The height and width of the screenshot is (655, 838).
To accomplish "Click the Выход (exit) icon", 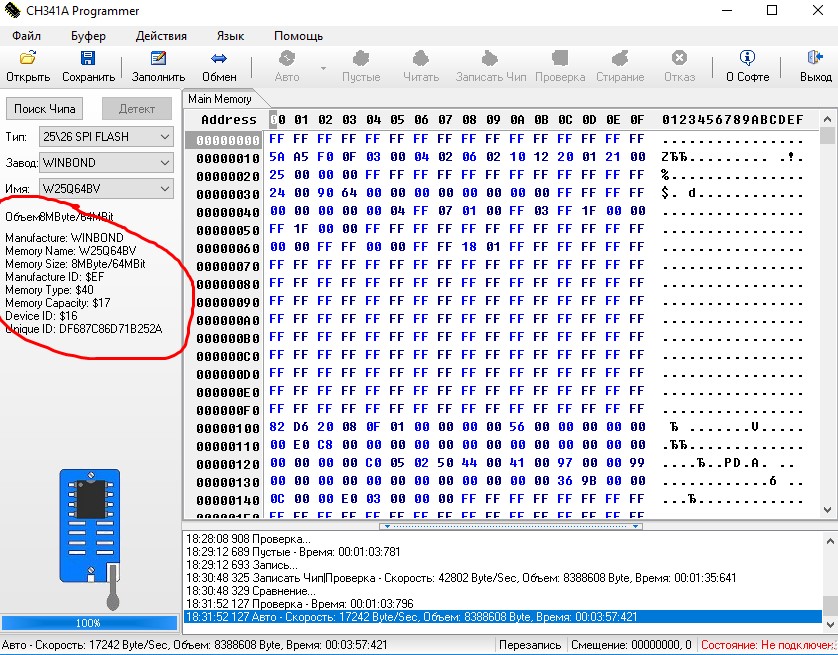I will (x=816, y=58).
